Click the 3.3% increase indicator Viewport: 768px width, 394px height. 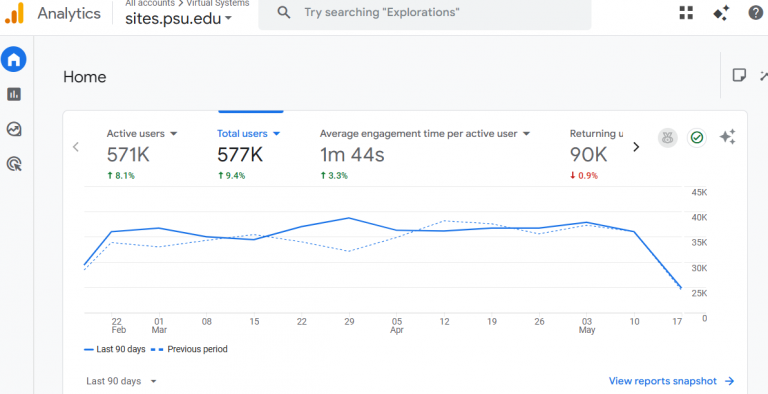334,176
